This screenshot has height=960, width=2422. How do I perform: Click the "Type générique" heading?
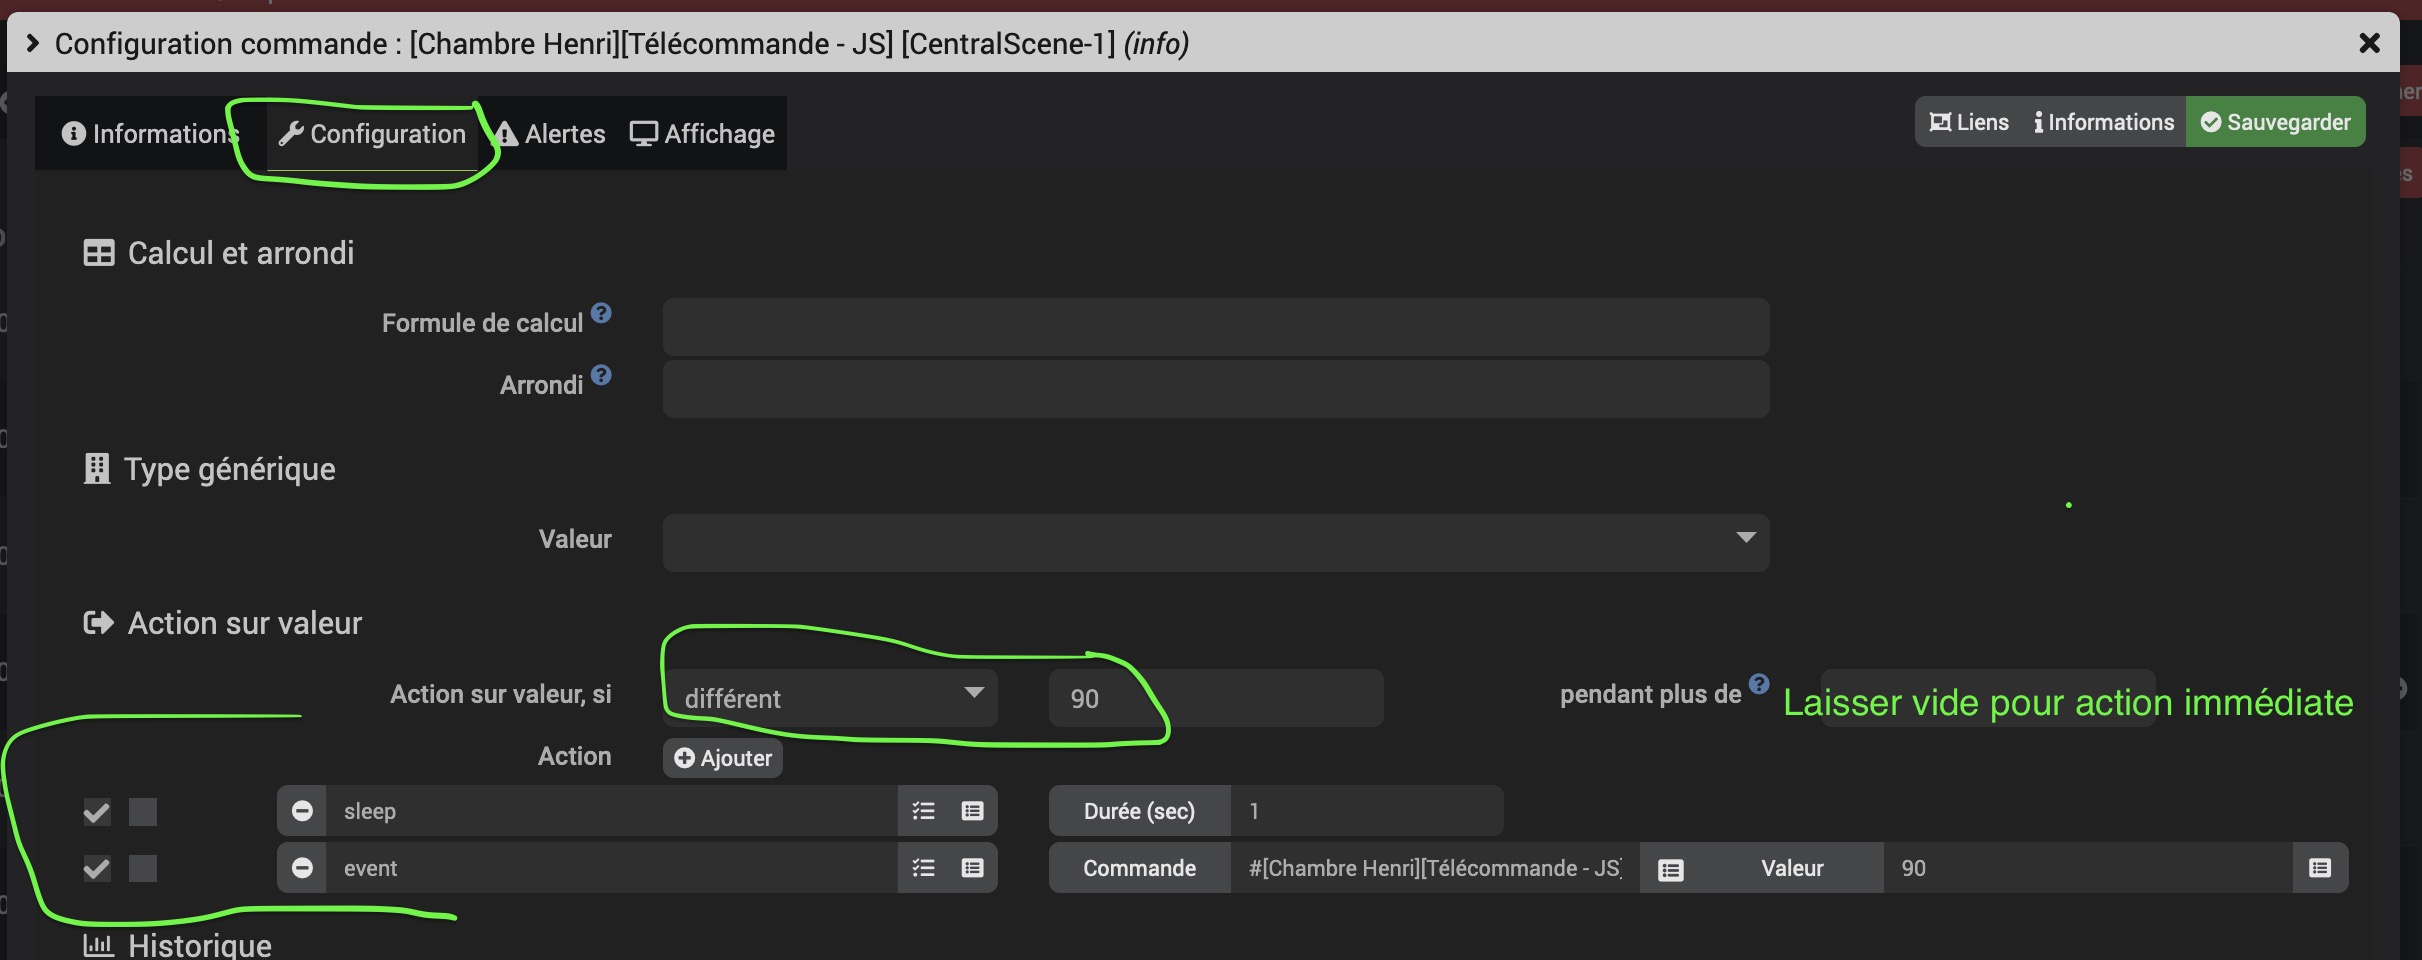230,469
